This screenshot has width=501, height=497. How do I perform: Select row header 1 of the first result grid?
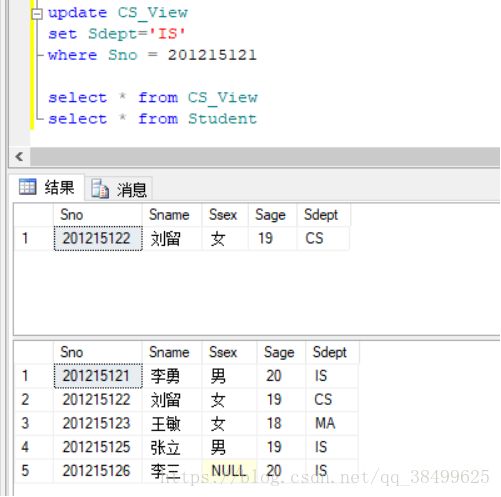pyautogui.click(x=34, y=239)
